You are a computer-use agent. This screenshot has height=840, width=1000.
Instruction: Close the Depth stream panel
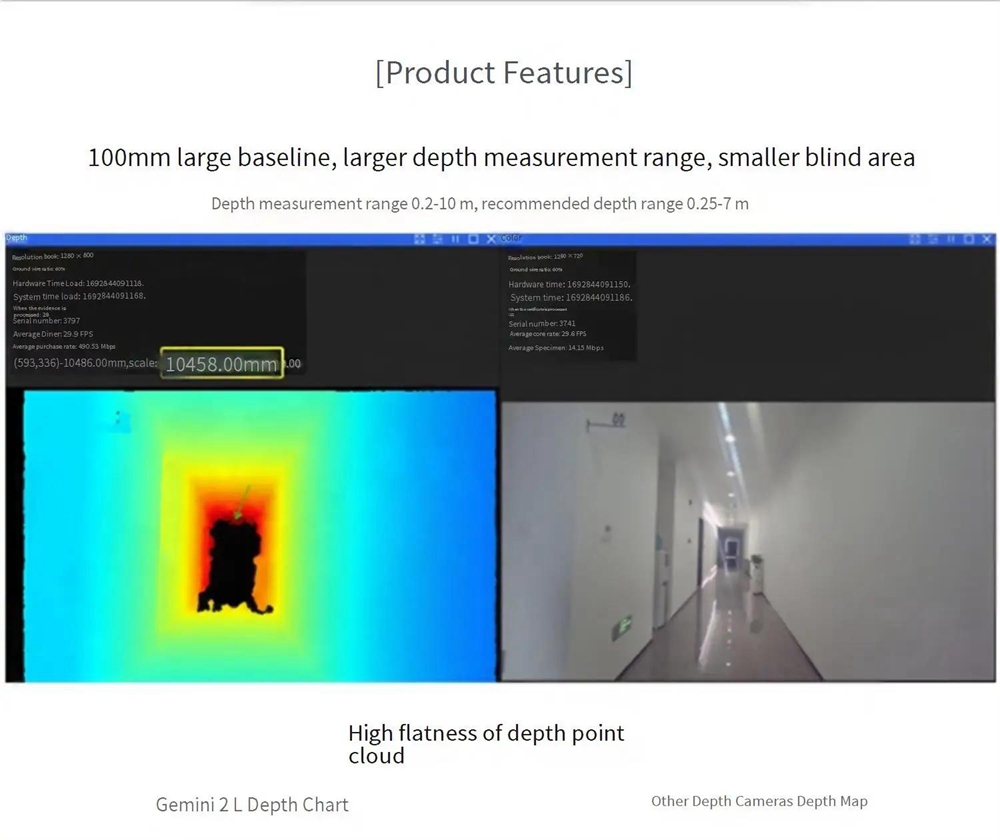point(491,239)
